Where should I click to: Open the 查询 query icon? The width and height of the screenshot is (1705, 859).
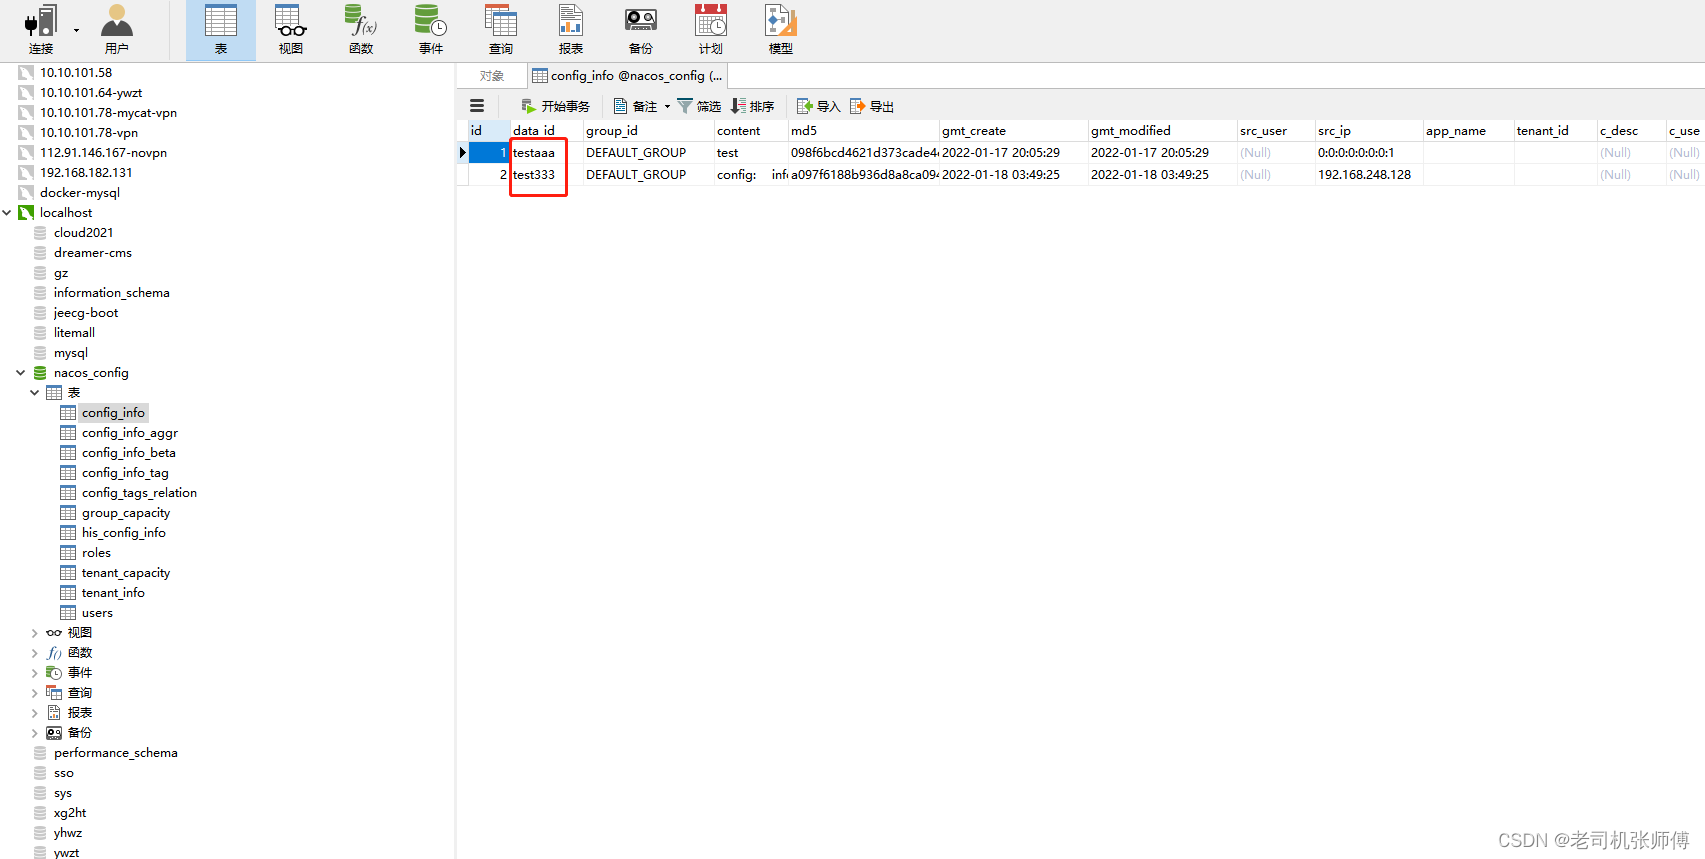tap(501, 30)
